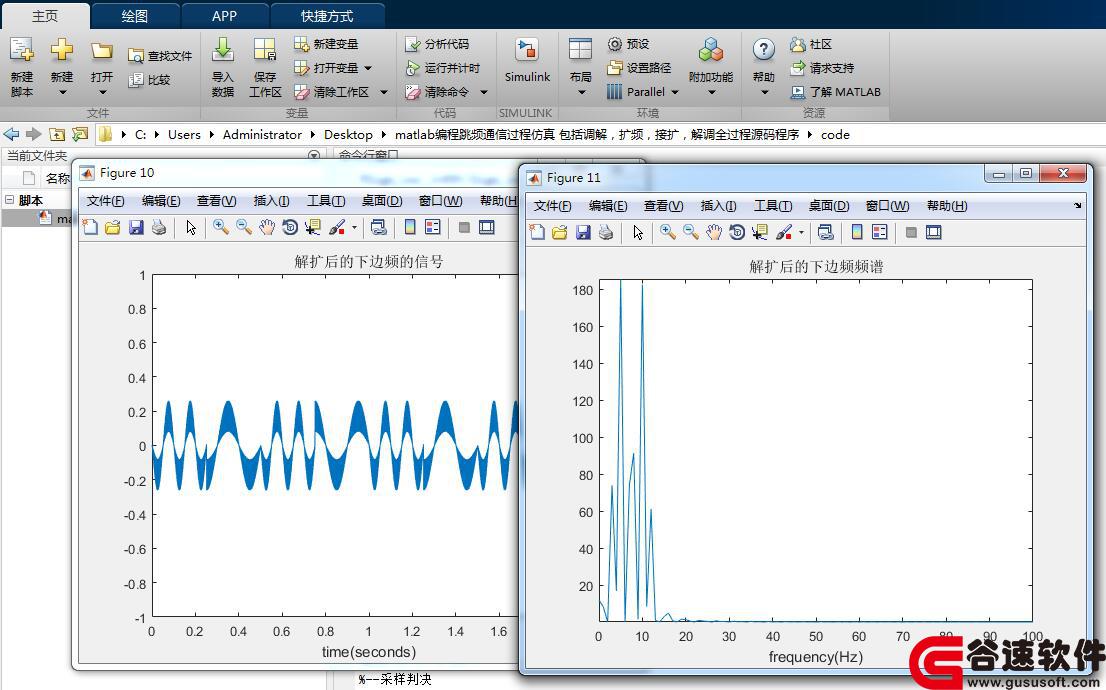
Task: Create a new script with 新建脚本
Action: (22, 67)
